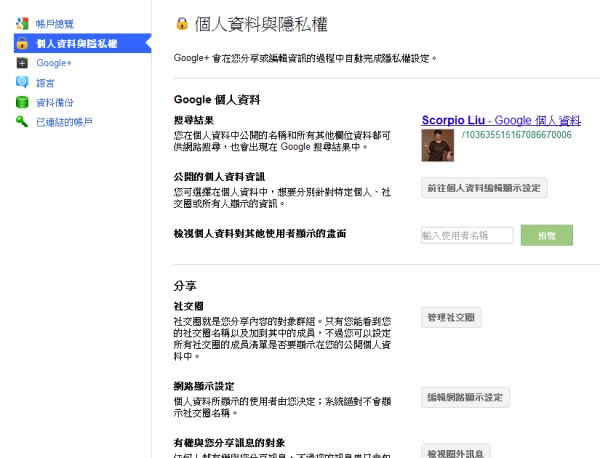Click the Google+ plus icon in the sidebar

(22, 62)
